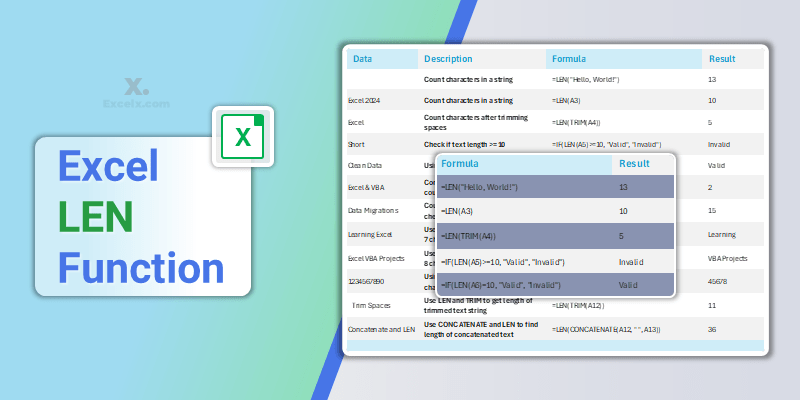800x400 pixels.
Task: Click result '10' in the enlarged popup
Action: tap(623, 211)
